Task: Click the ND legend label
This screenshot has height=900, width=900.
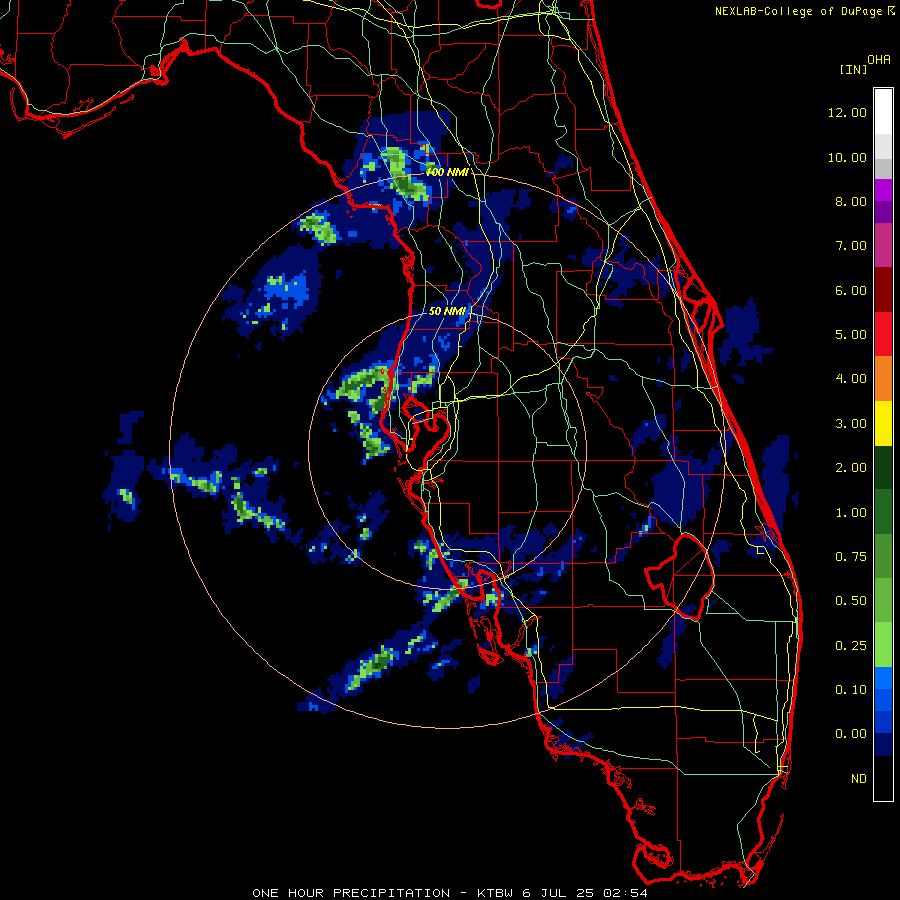Action: coord(859,779)
